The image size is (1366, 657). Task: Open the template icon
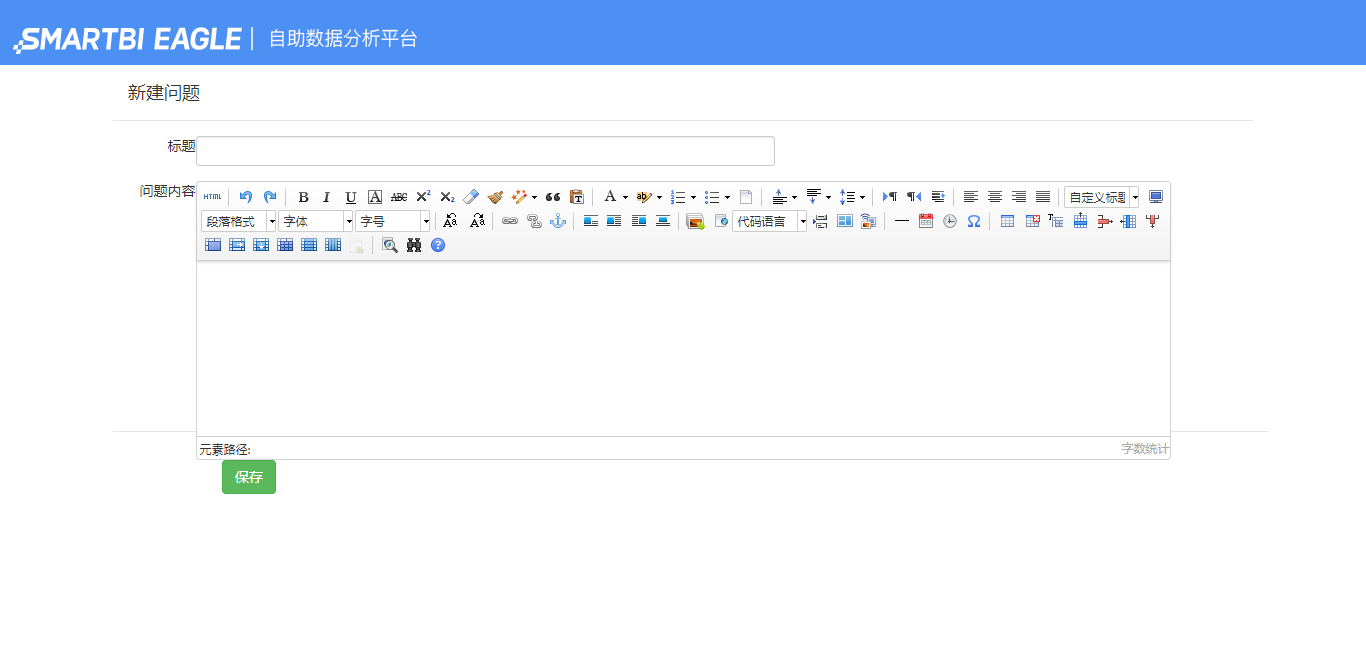845,221
